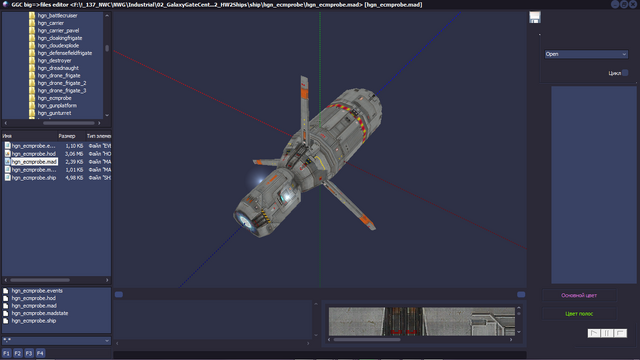This screenshot has width=640, height=360.
Task: Click the Цвет полос button
Action: pyautogui.click(x=579, y=313)
